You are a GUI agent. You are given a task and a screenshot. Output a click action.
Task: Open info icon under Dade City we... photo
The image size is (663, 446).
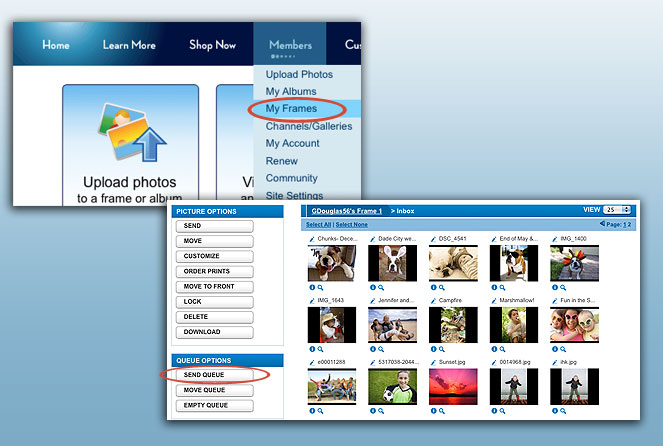373,287
